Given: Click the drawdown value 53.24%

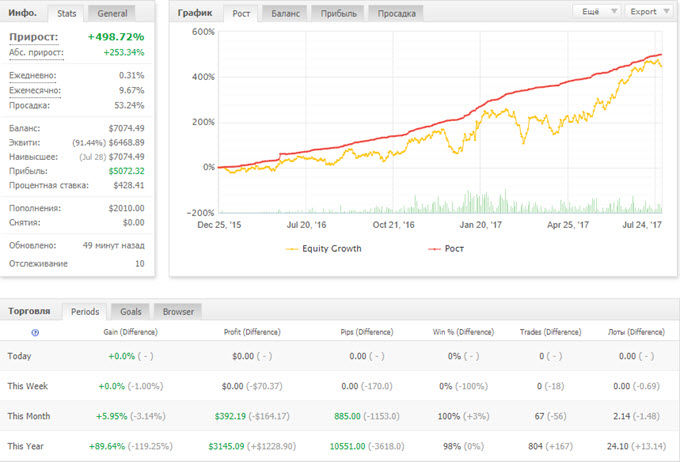Looking at the screenshot, I should tap(129, 105).
